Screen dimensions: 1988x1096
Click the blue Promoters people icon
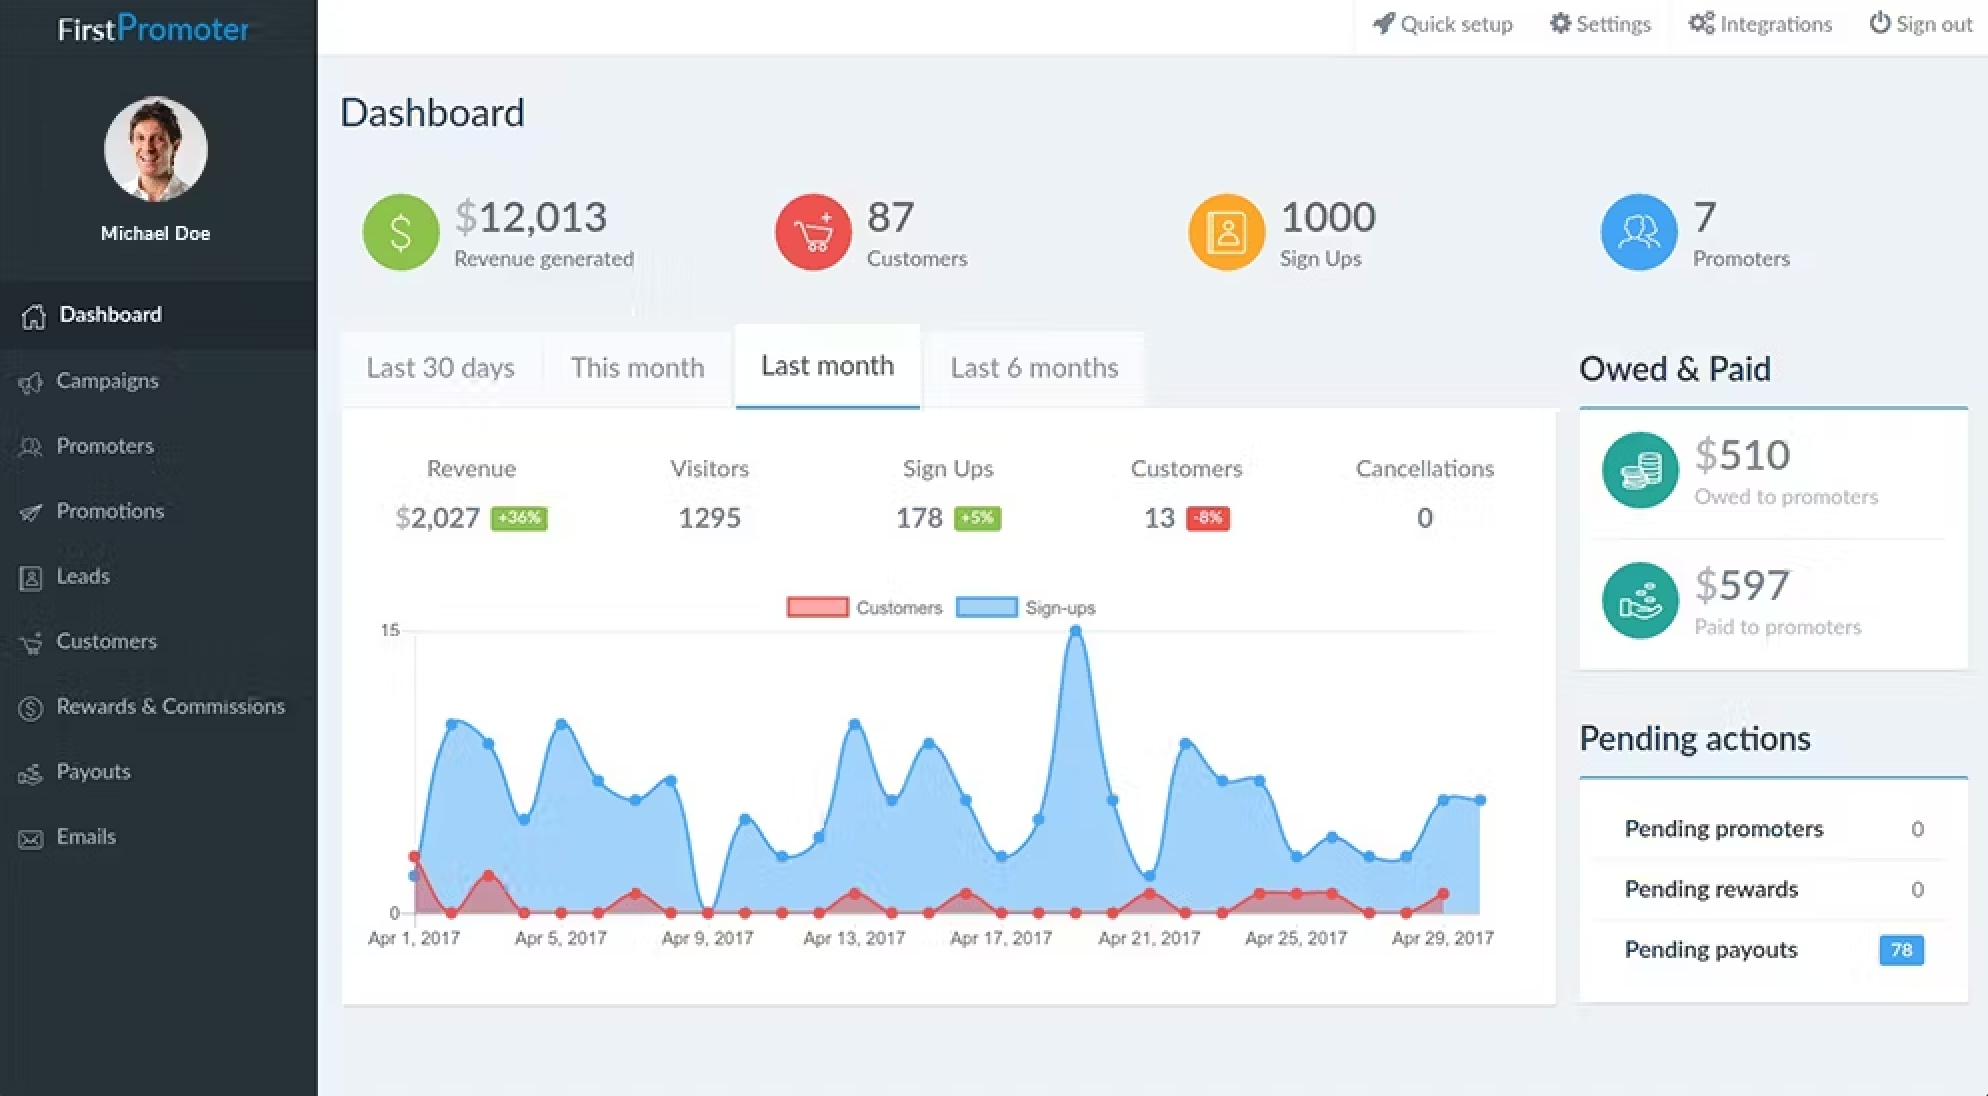click(x=1638, y=232)
